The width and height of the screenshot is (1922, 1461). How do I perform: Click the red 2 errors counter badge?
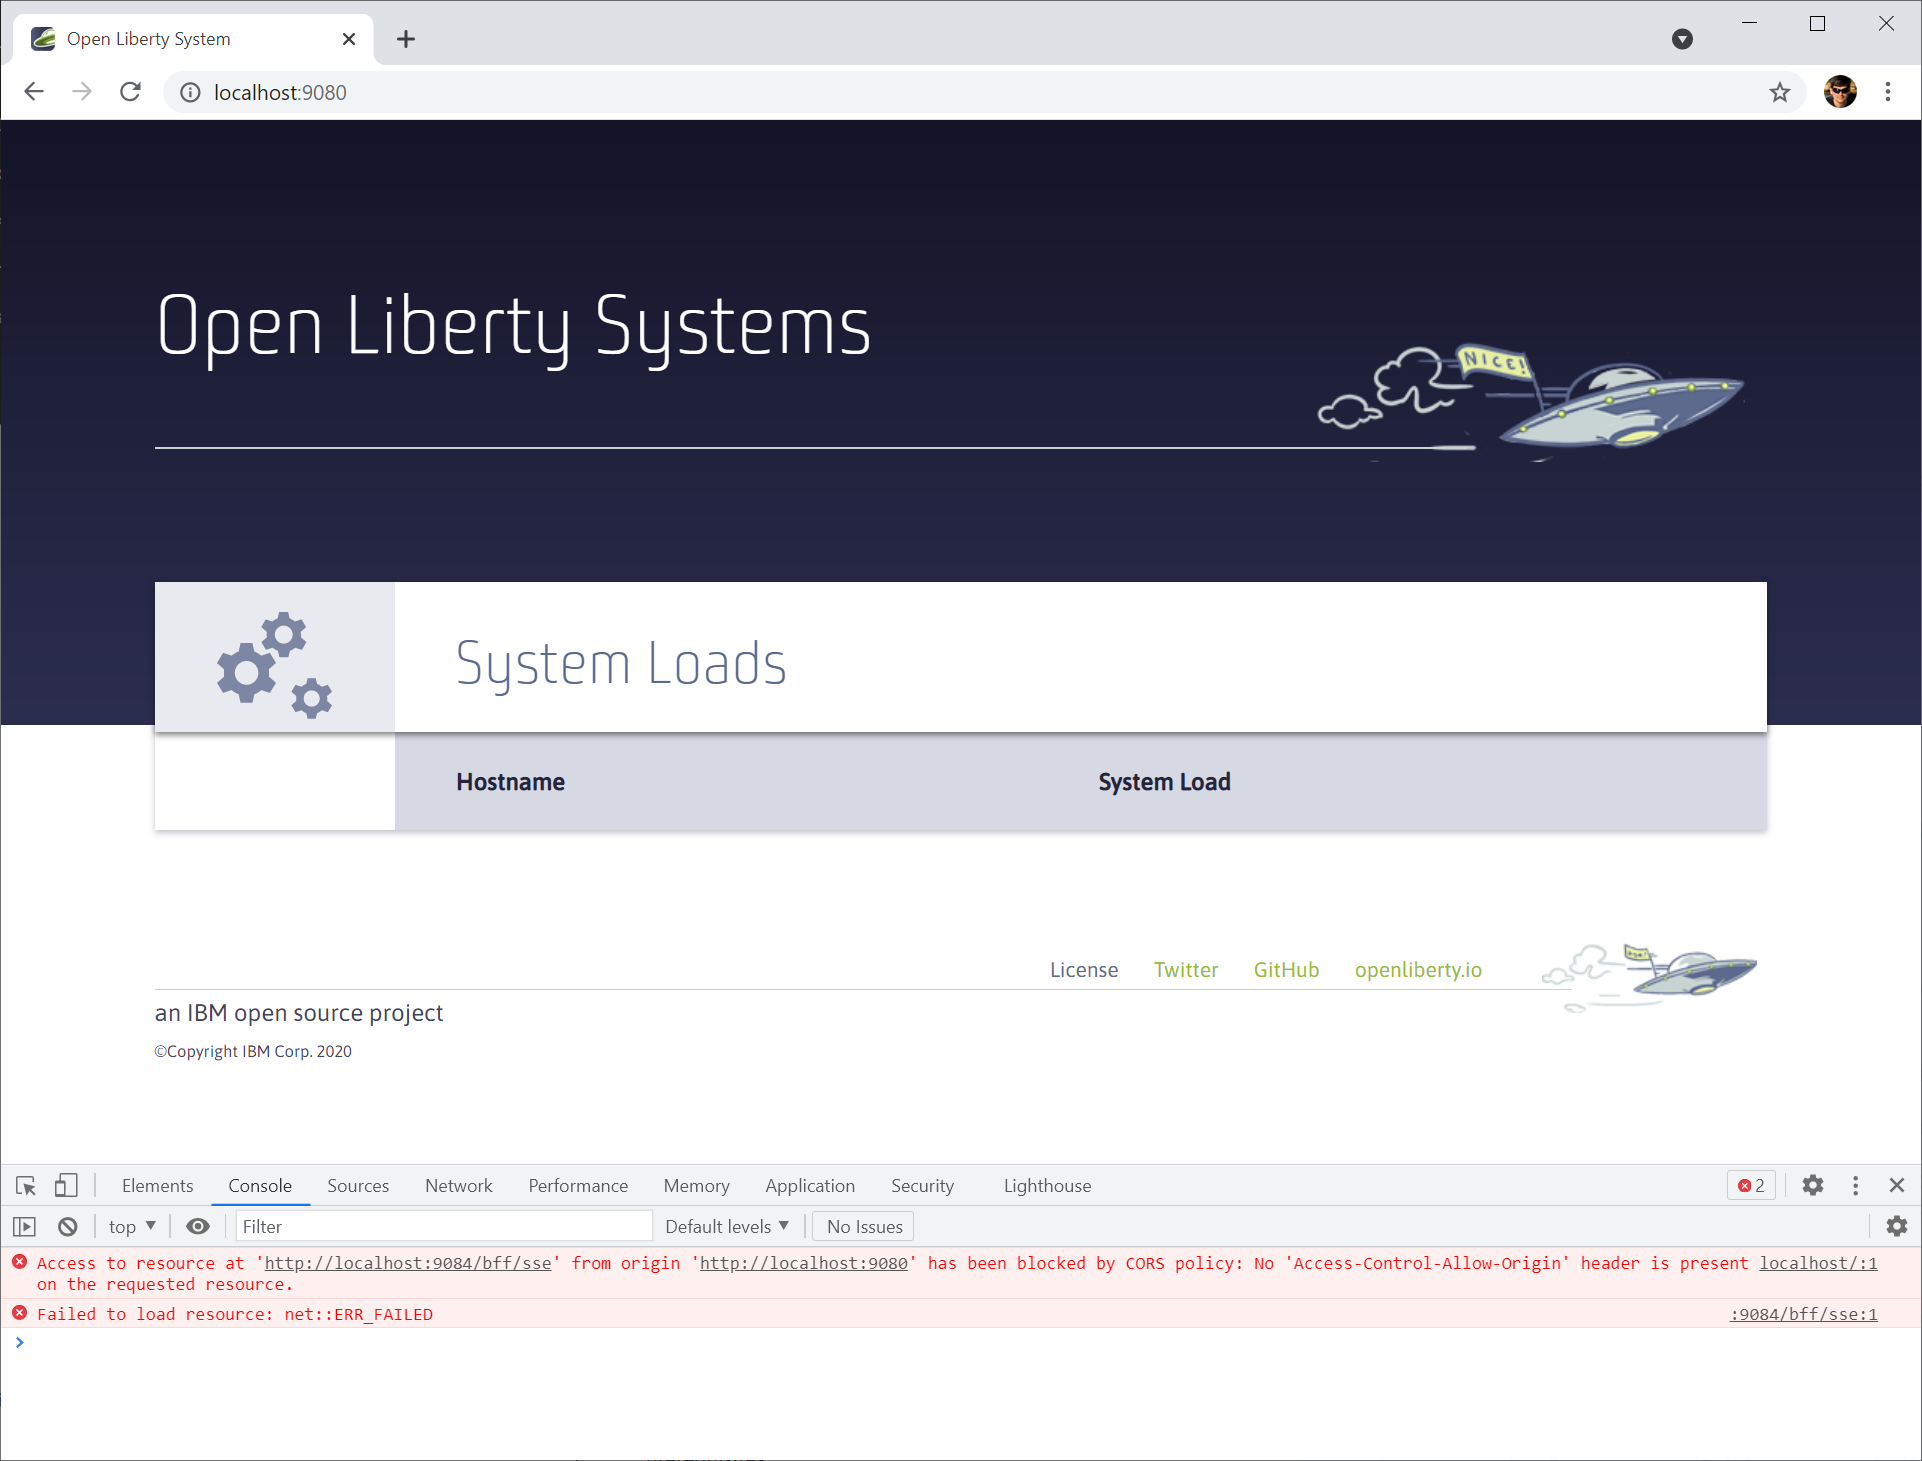pos(1751,1186)
